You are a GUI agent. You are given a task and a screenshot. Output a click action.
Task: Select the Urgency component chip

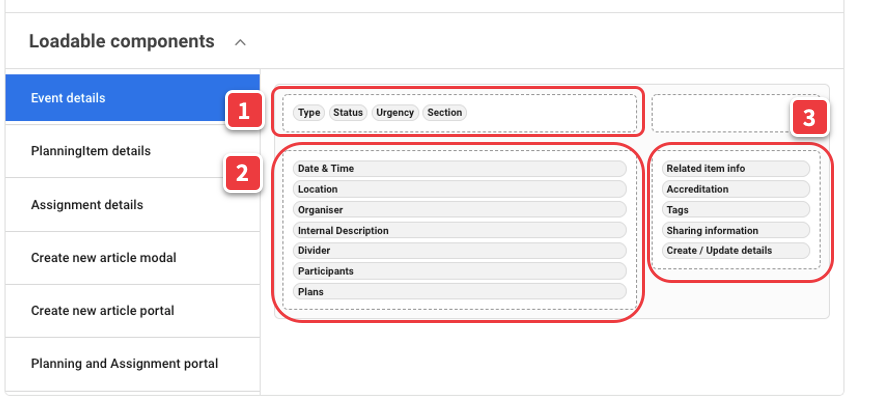click(x=395, y=113)
